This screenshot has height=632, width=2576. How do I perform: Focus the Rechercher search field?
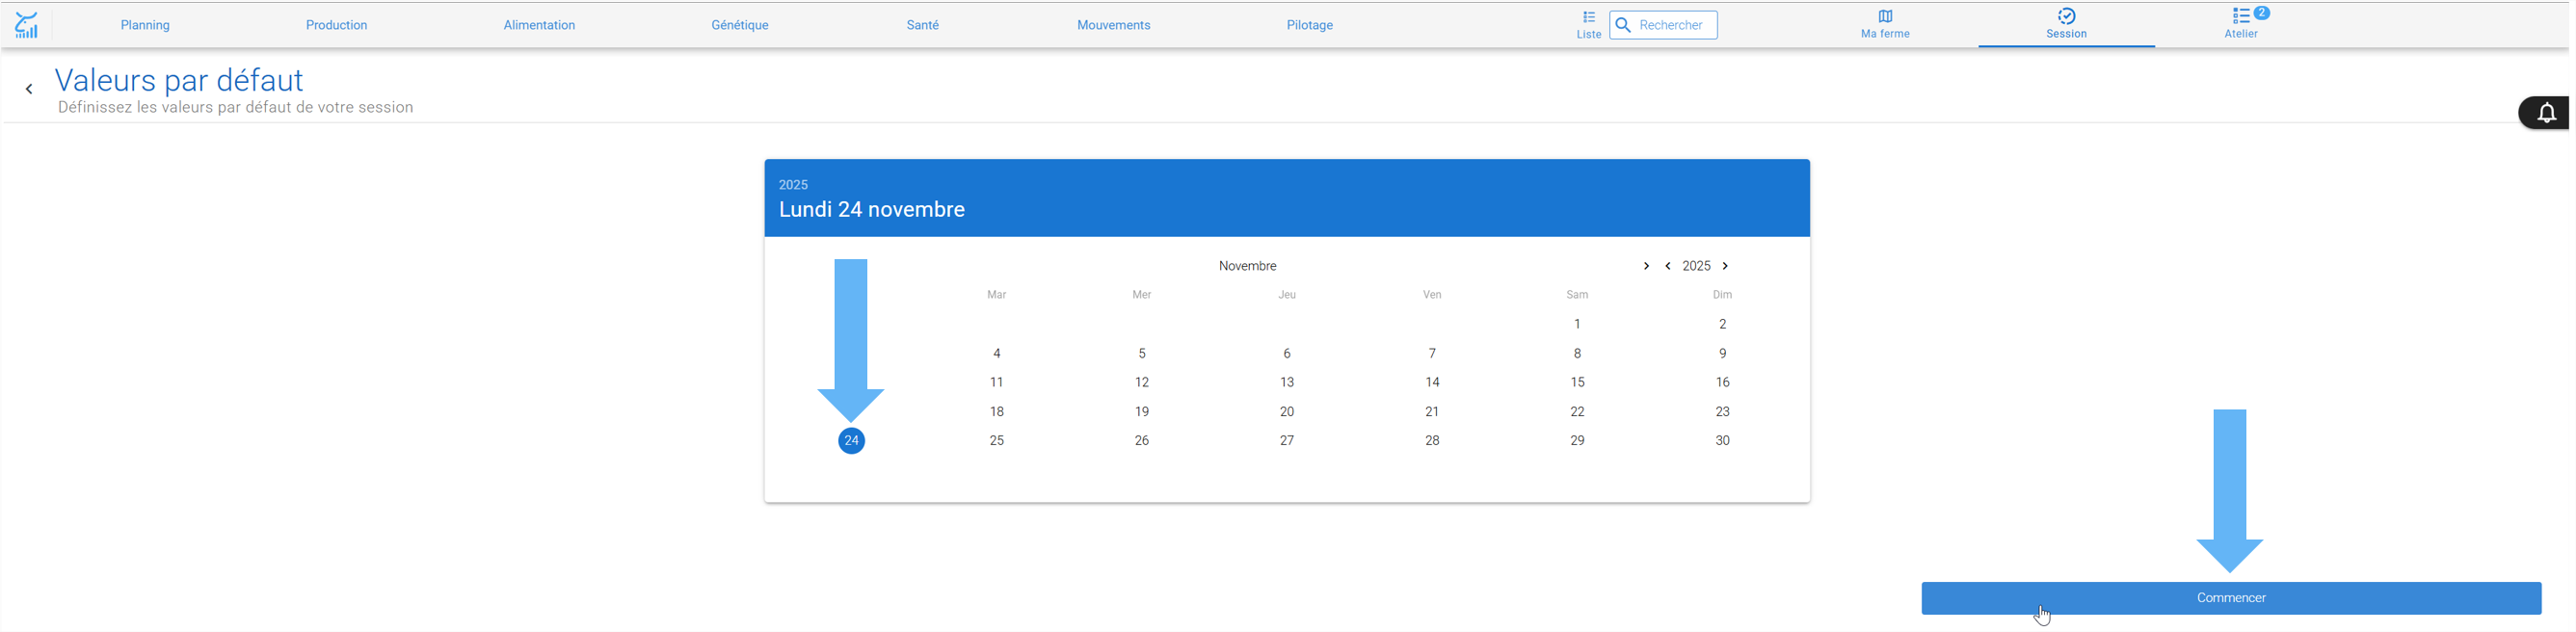click(1663, 25)
